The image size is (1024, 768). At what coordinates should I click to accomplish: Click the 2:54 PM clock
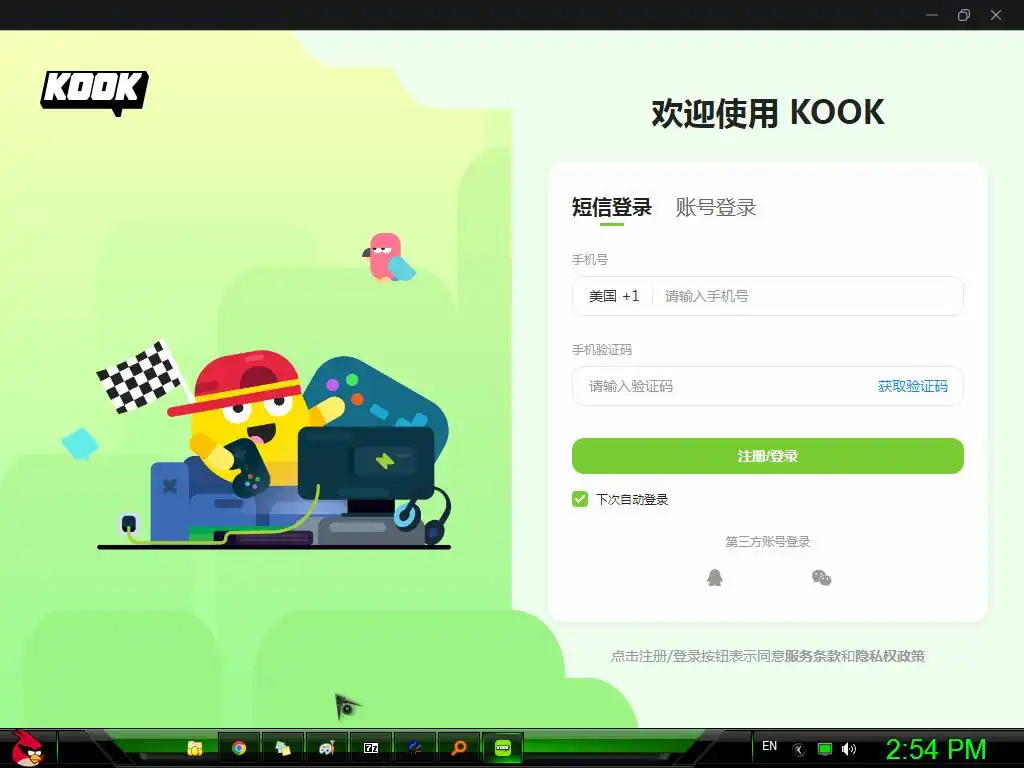pos(936,749)
